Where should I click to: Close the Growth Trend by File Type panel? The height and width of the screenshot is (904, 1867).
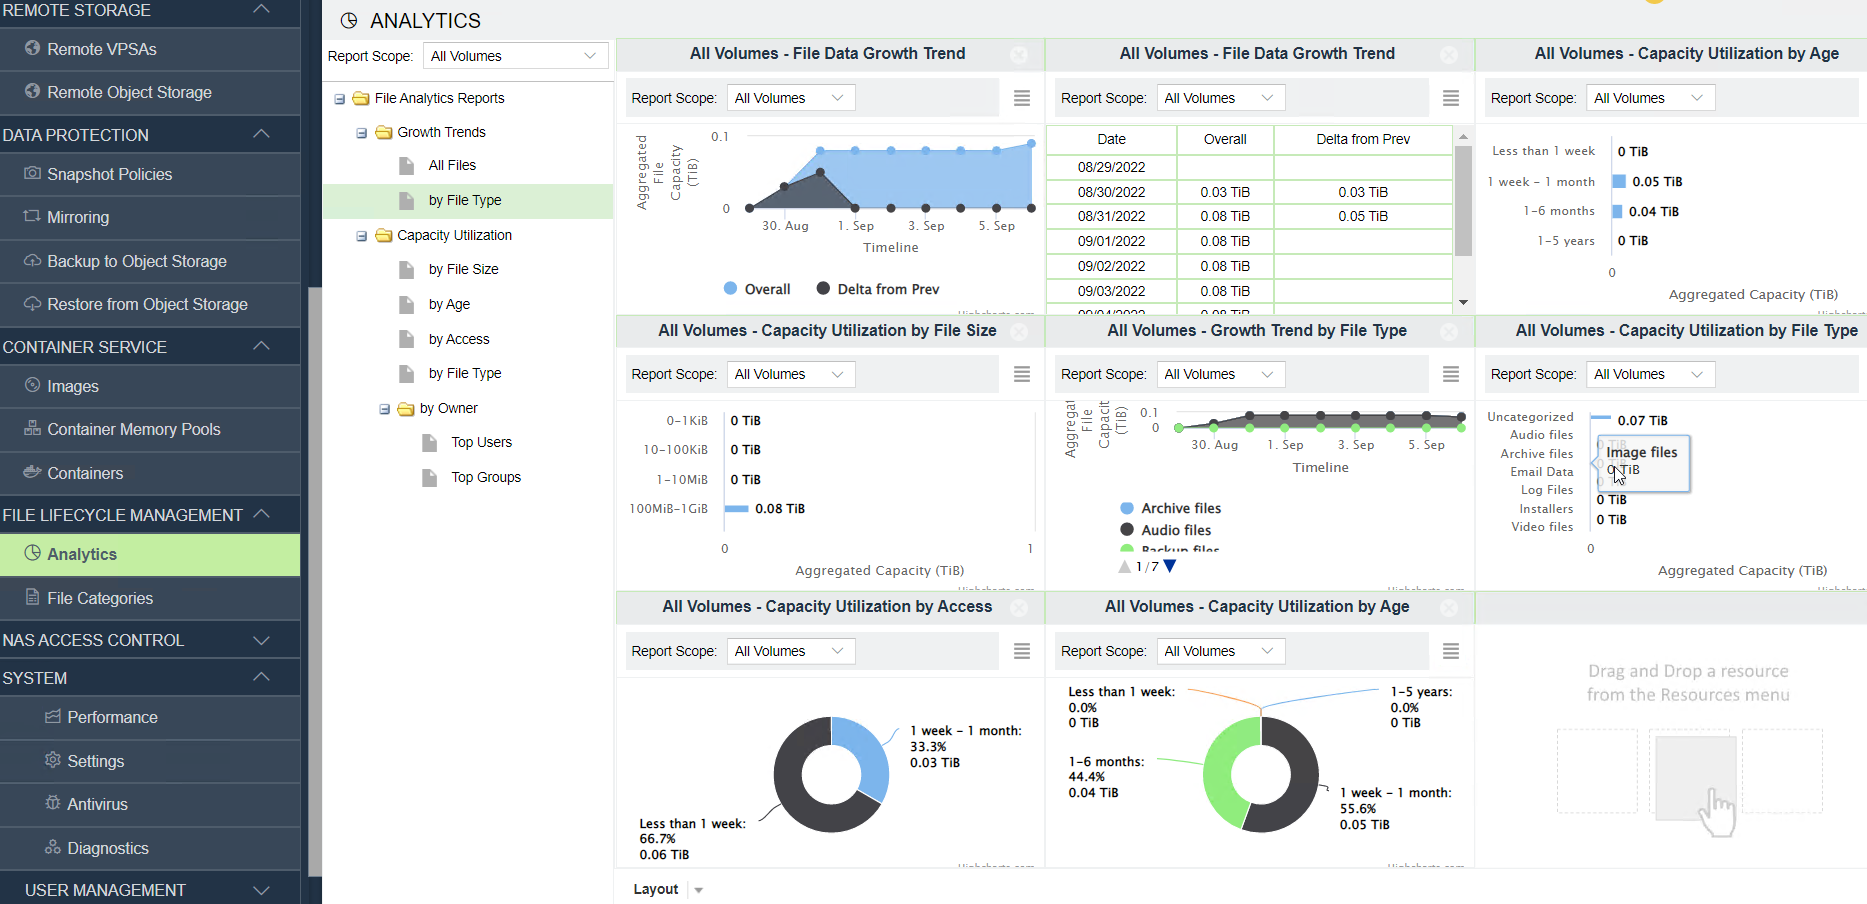click(x=1449, y=331)
